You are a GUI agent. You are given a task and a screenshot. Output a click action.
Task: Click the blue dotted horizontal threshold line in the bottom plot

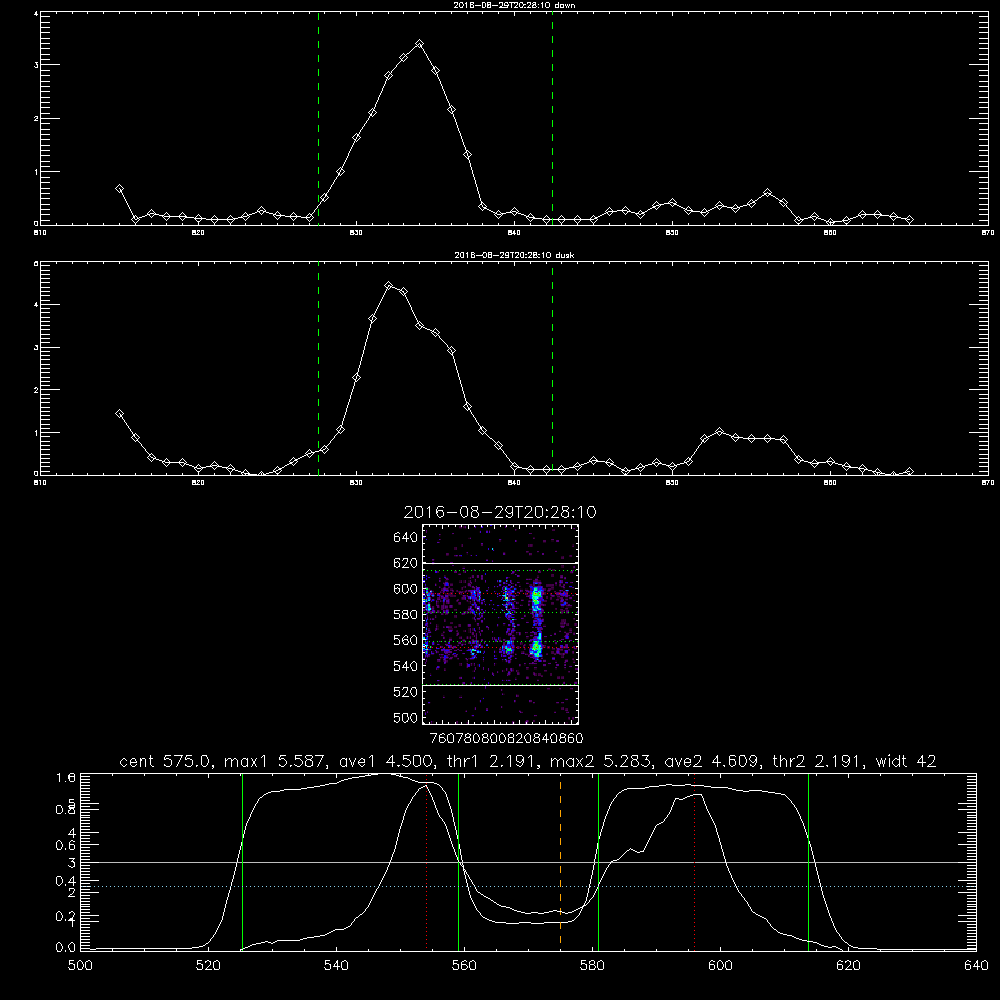tap(528, 886)
